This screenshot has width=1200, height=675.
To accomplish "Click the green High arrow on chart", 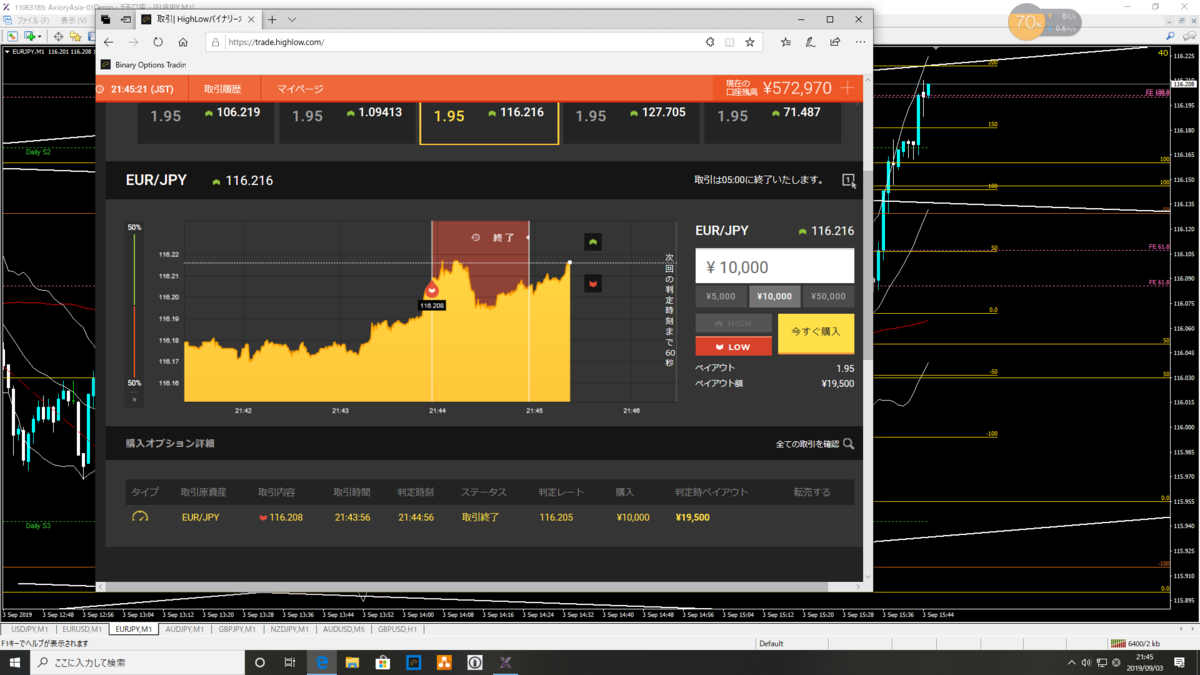I will click(593, 242).
